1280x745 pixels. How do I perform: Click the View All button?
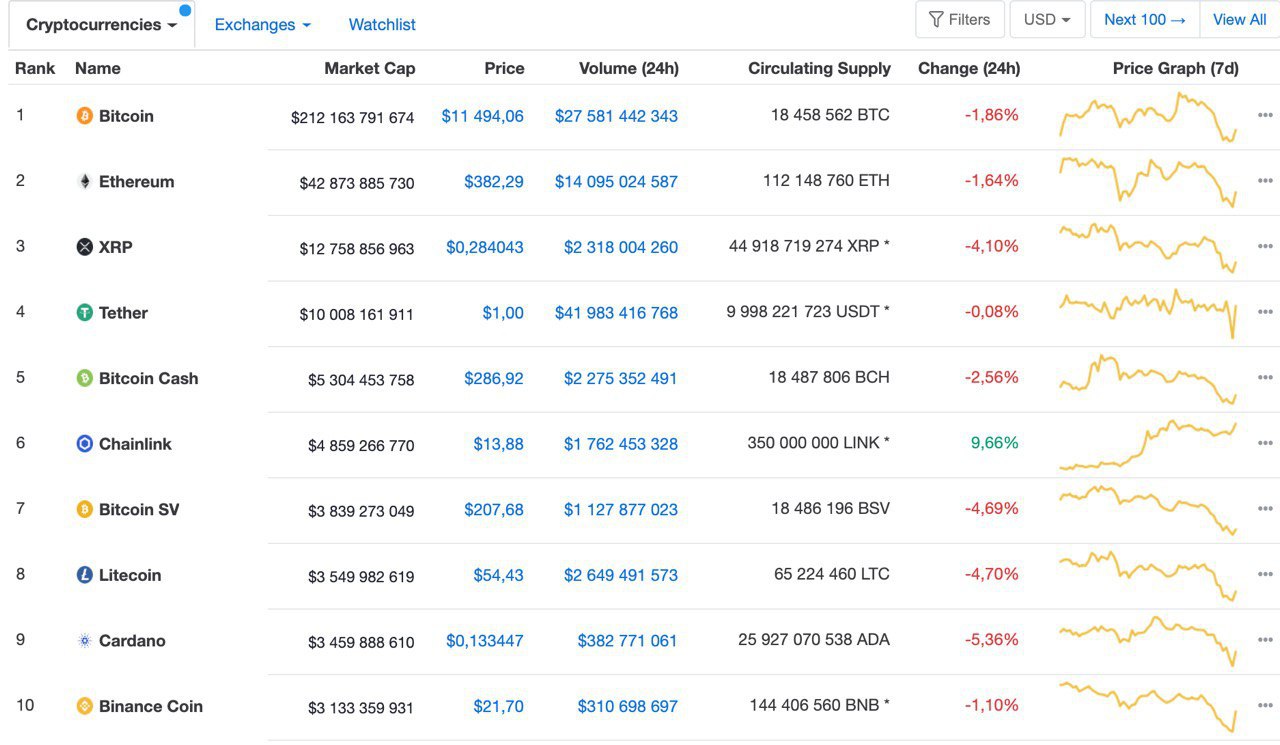[1239, 19]
